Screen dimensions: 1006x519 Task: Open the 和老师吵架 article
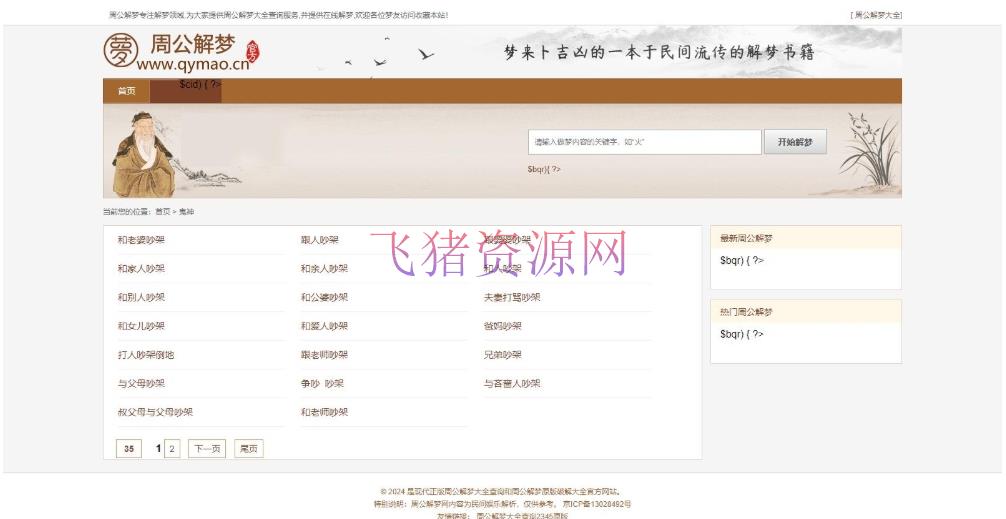pyautogui.click(x=325, y=413)
